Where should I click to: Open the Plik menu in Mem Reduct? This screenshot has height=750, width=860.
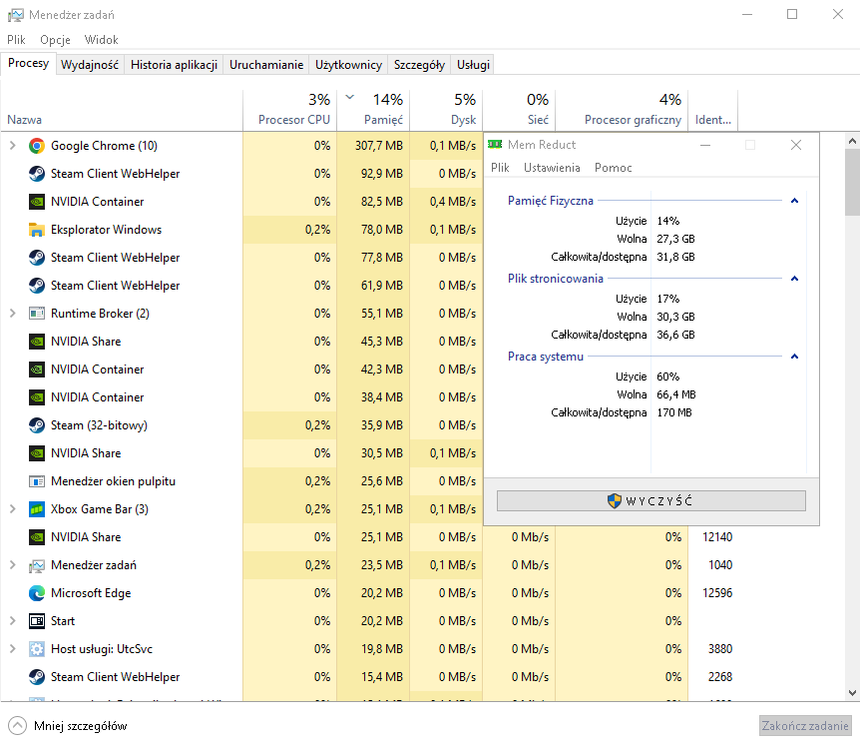pyautogui.click(x=500, y=167)
